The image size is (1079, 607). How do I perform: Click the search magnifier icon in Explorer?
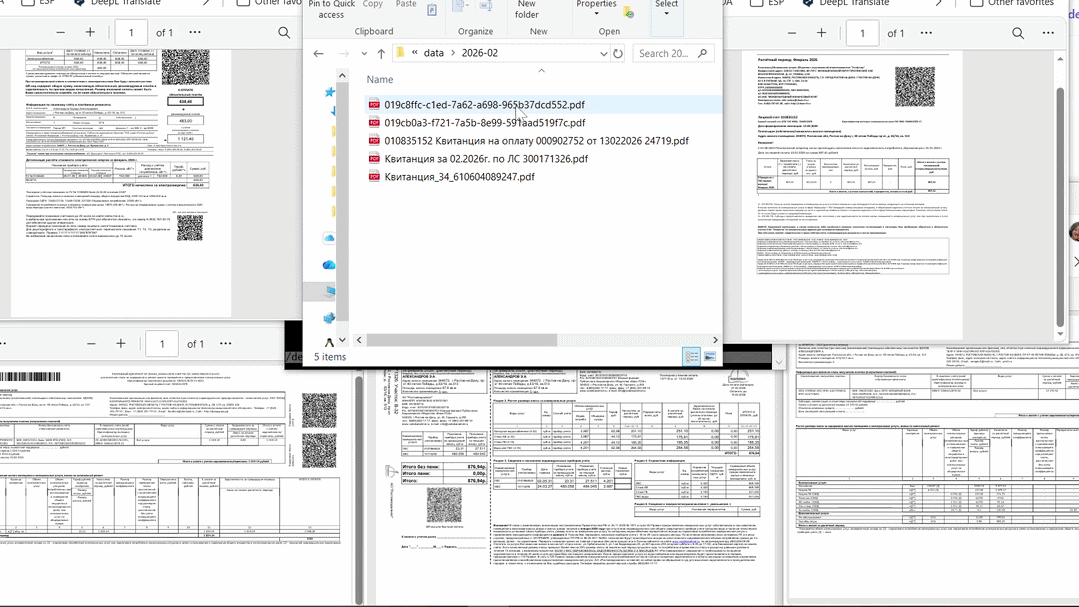pyautogui.click(x=702, y=53)
